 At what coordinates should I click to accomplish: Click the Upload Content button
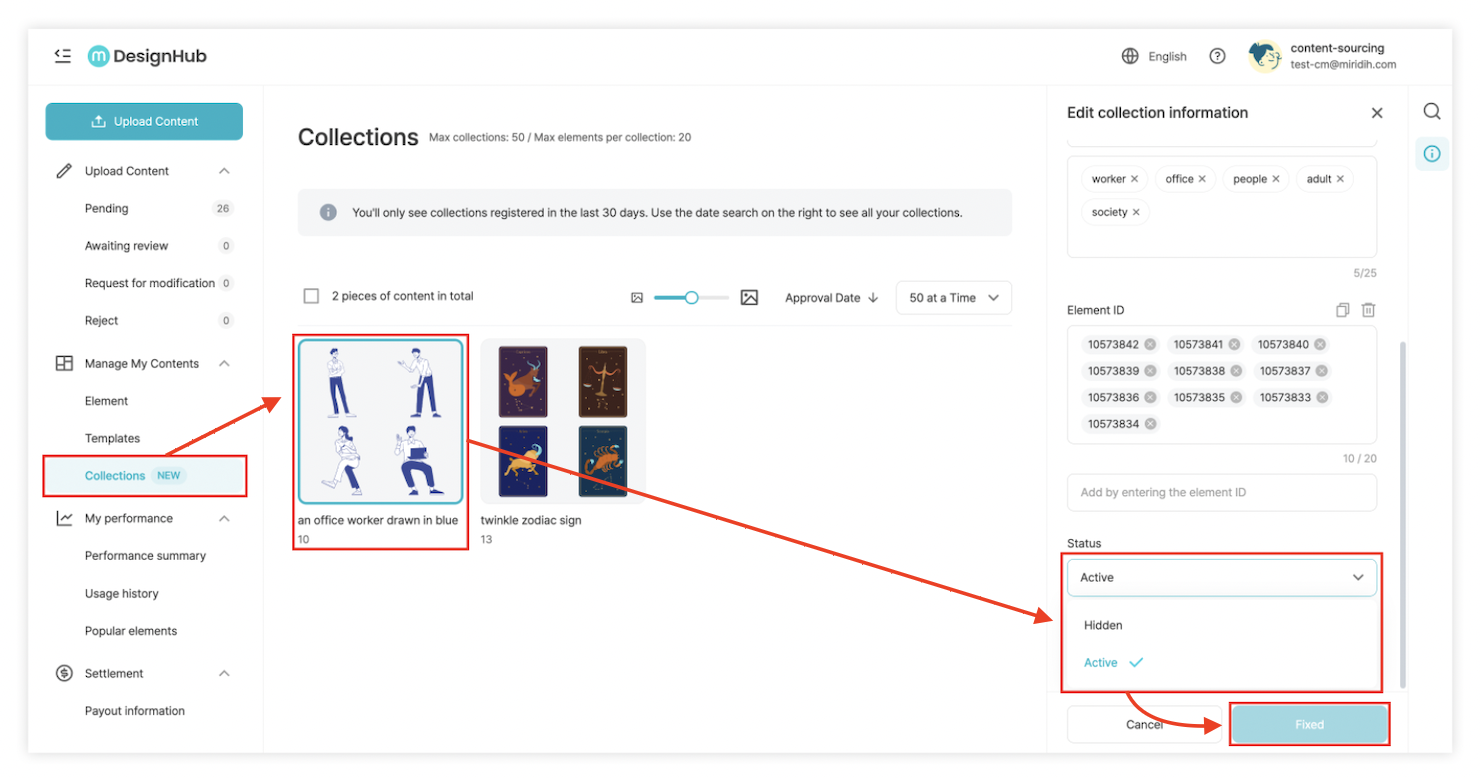pyautogui.click(x=144, y=121)
